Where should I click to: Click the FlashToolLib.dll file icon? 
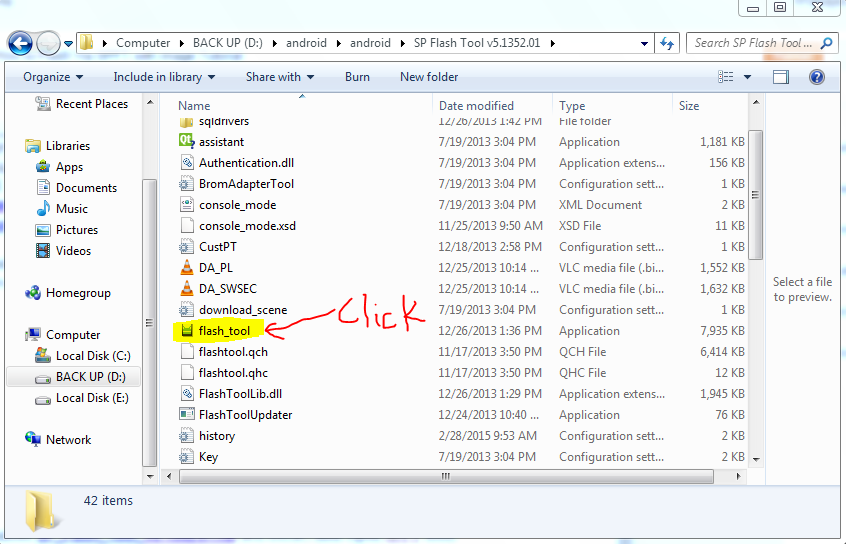point(187,394)
